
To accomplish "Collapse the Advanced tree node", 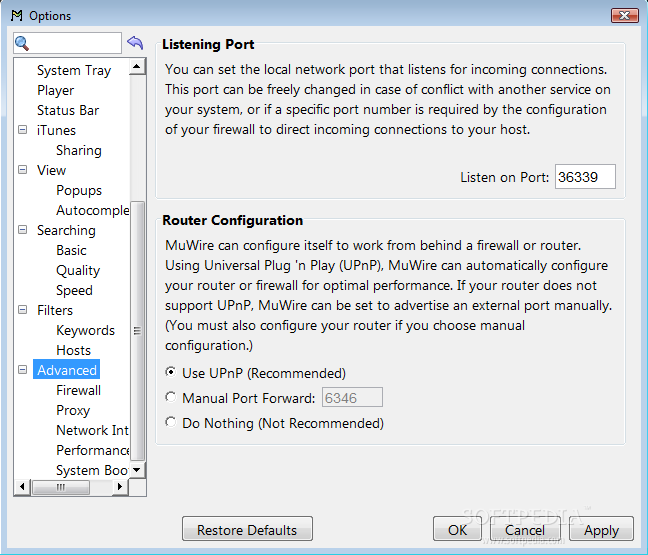I will [23, 370].
